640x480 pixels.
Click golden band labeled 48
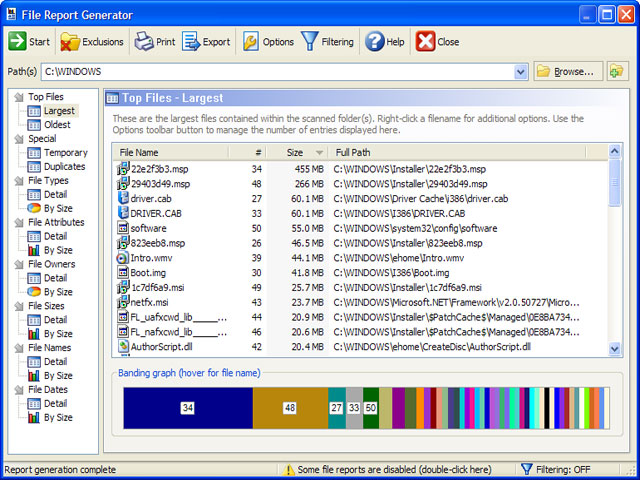tap(290, 408)
